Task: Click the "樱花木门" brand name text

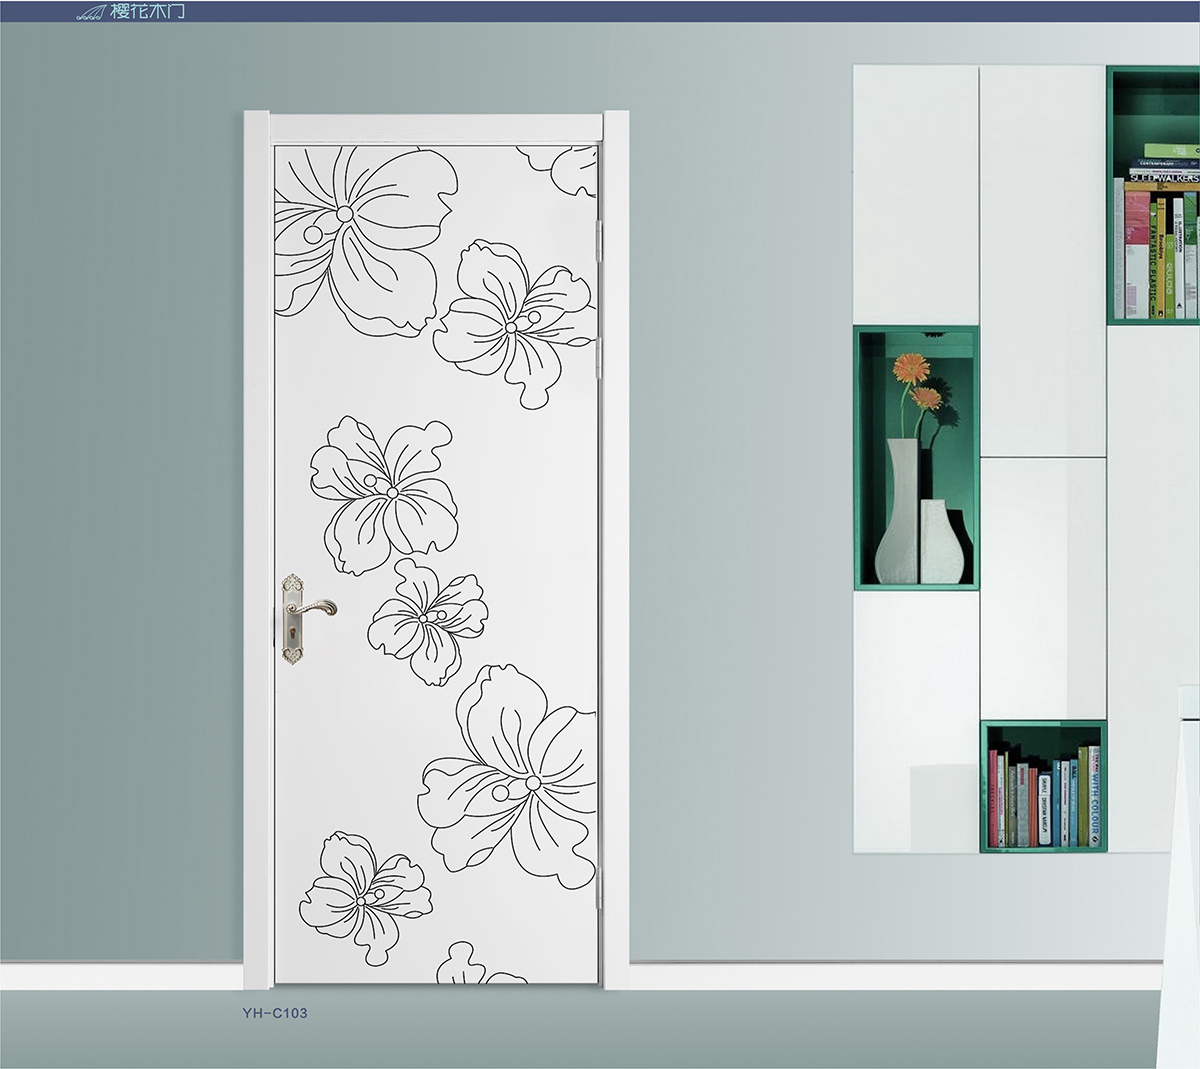Action: (146, 12)
